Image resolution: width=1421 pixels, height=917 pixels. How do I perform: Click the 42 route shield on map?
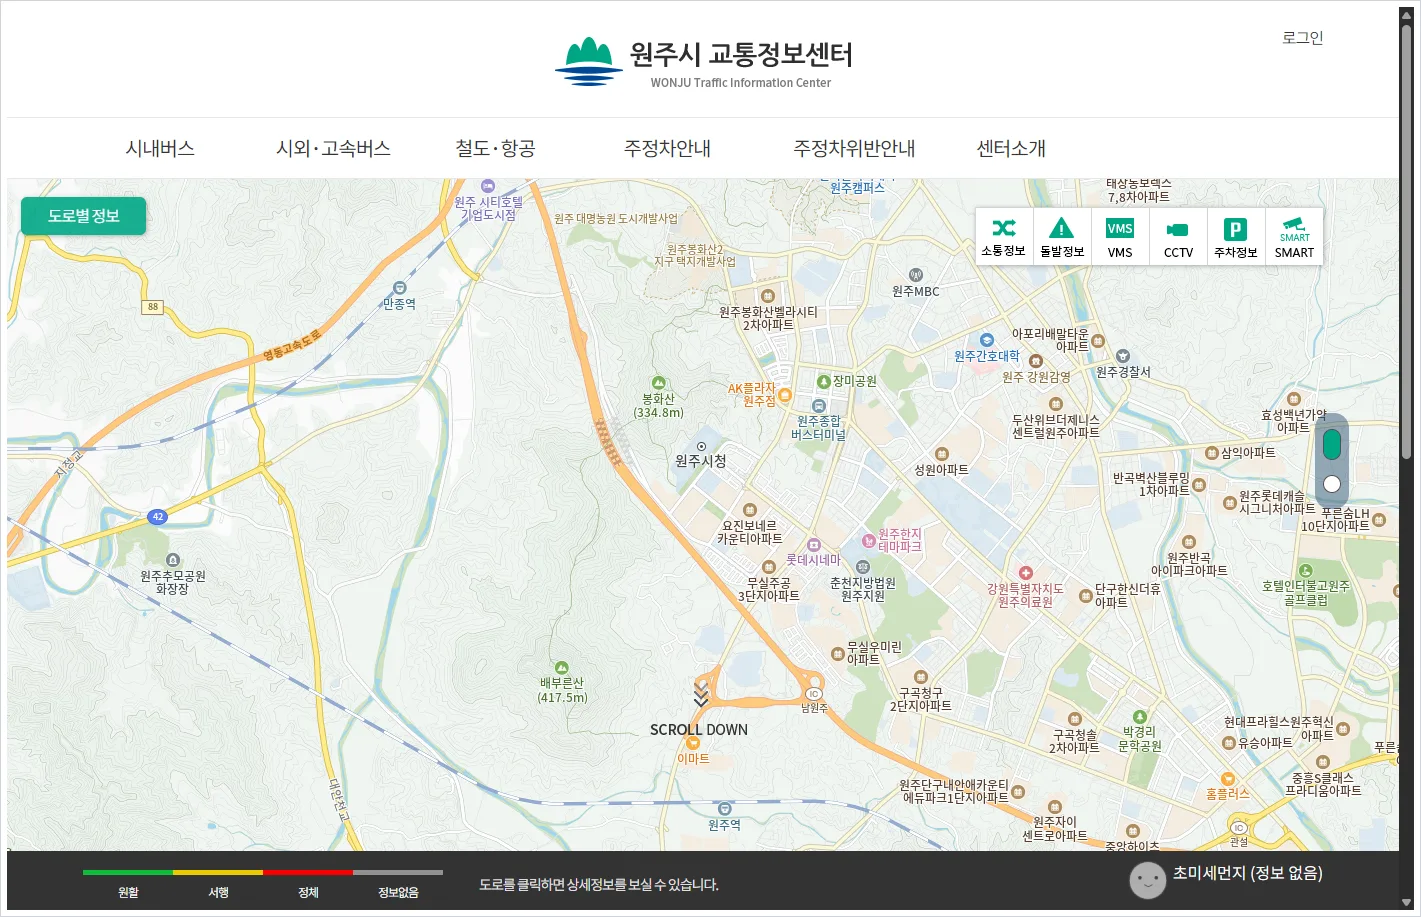[x=157, y=517]
